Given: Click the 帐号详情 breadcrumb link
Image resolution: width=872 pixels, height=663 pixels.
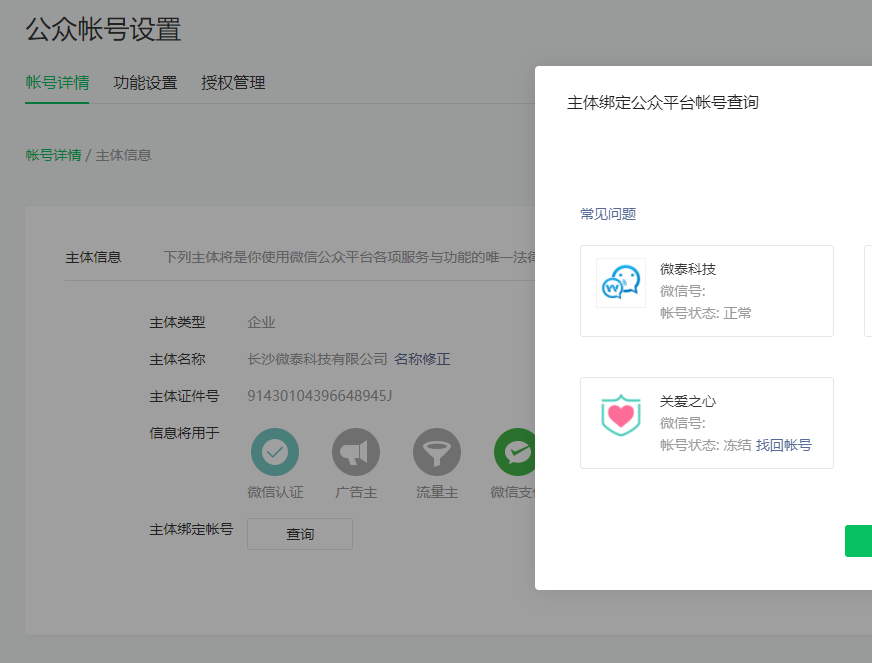Looking at the screenshot, I should point(53,155).
